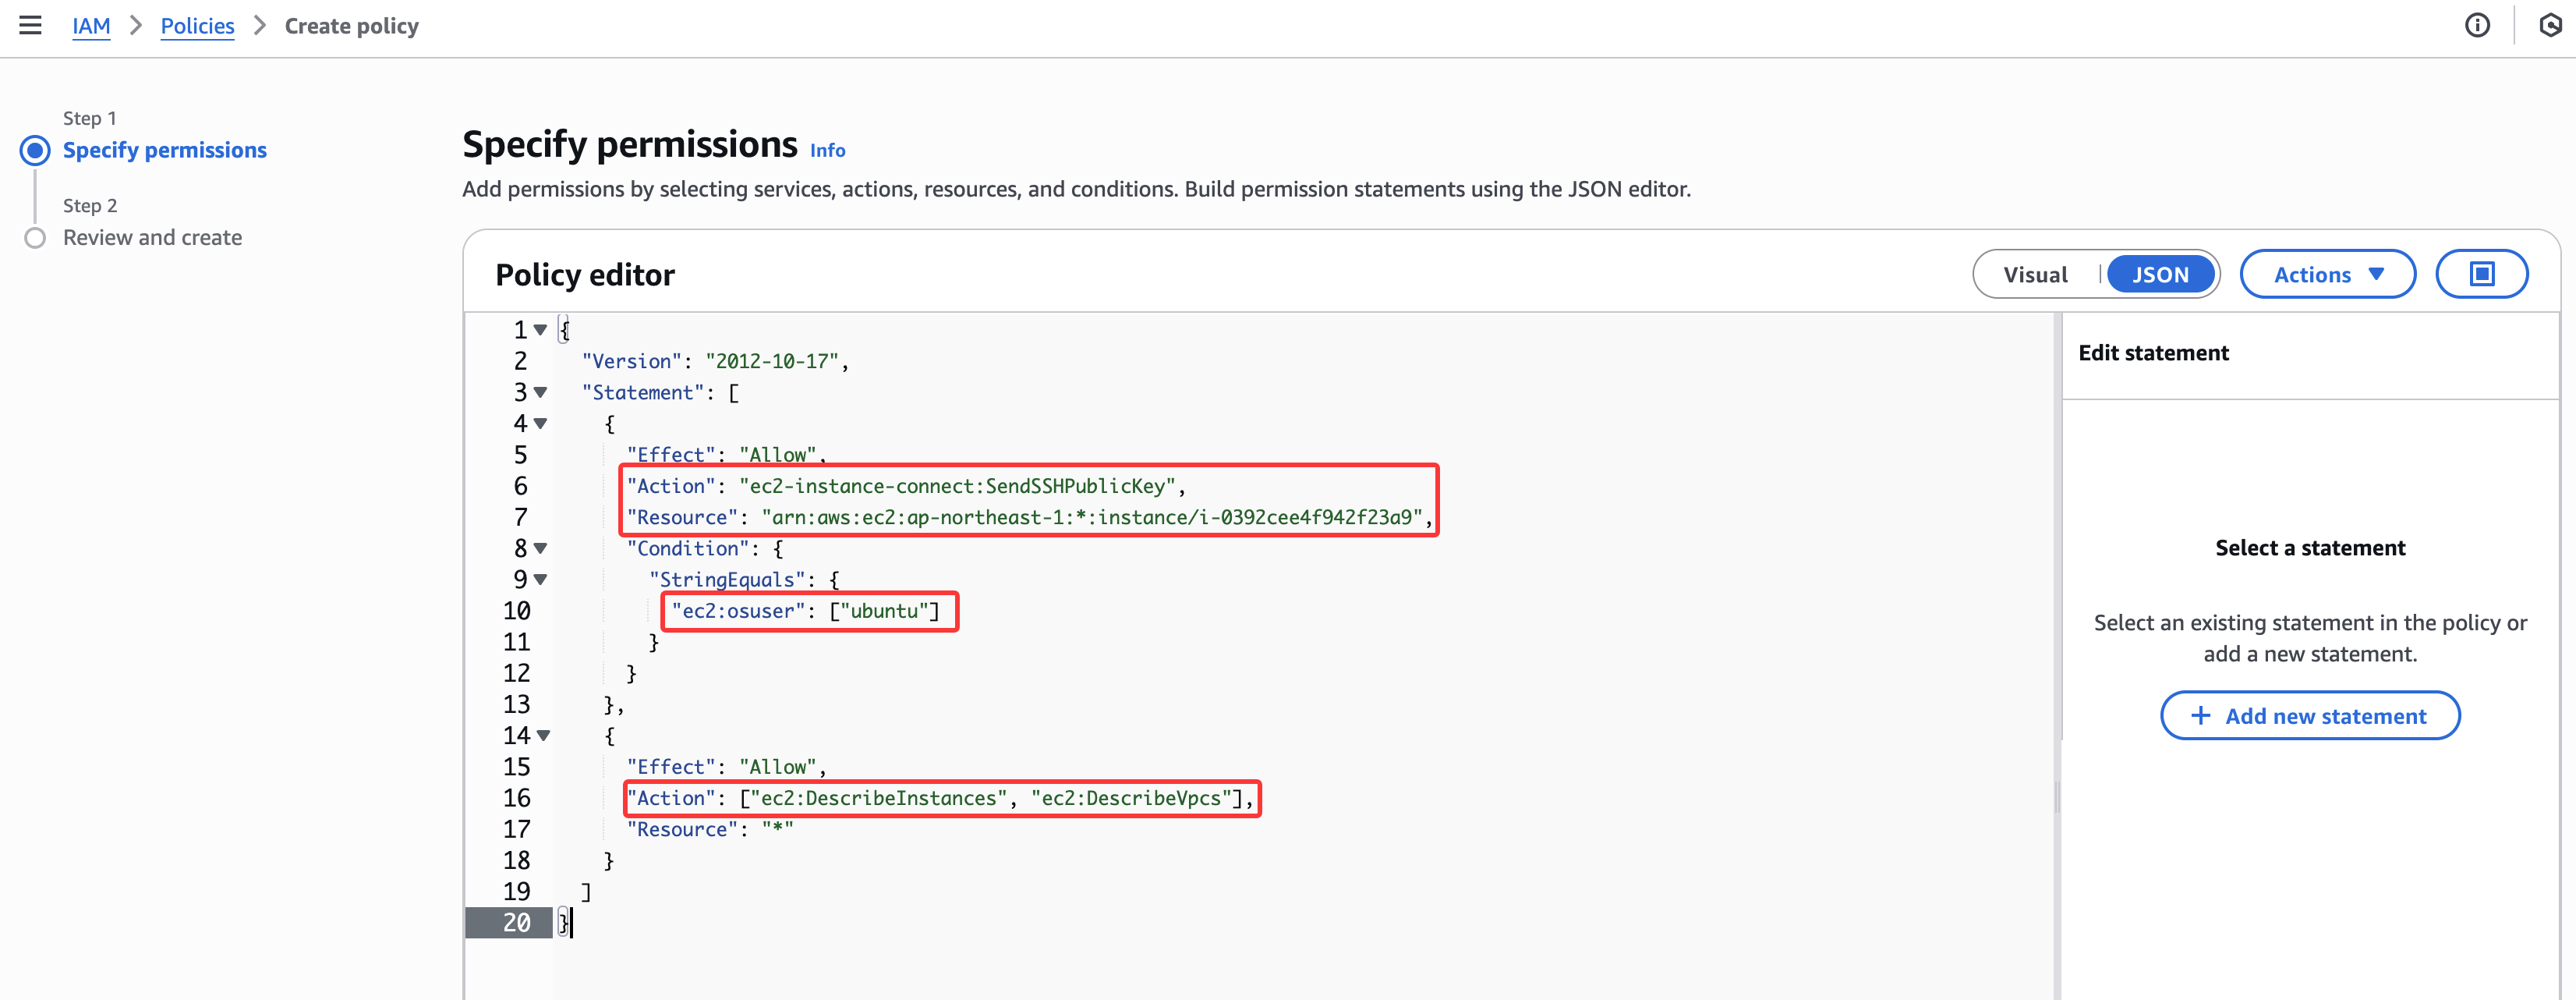Click the hexagon settings icon top right
Viewport: 2576px width, 1000px height.
(2550, 26)
